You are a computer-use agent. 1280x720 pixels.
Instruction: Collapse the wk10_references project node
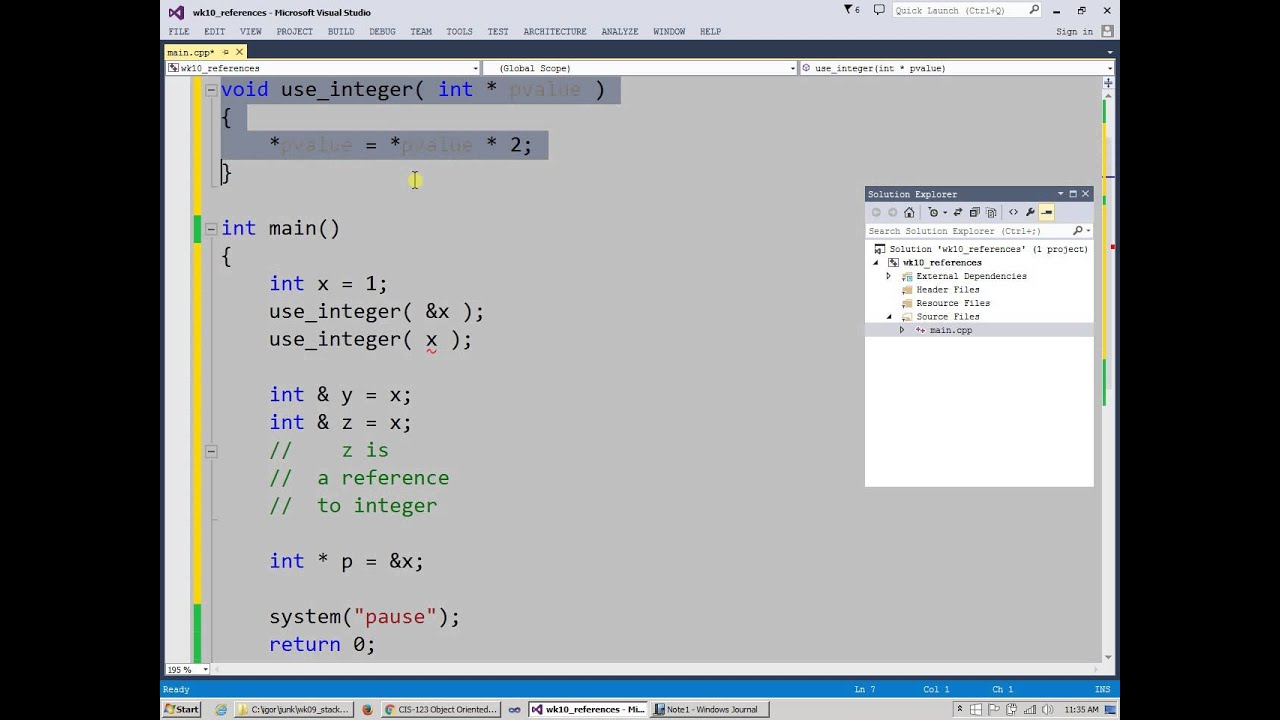coord(876,263)
